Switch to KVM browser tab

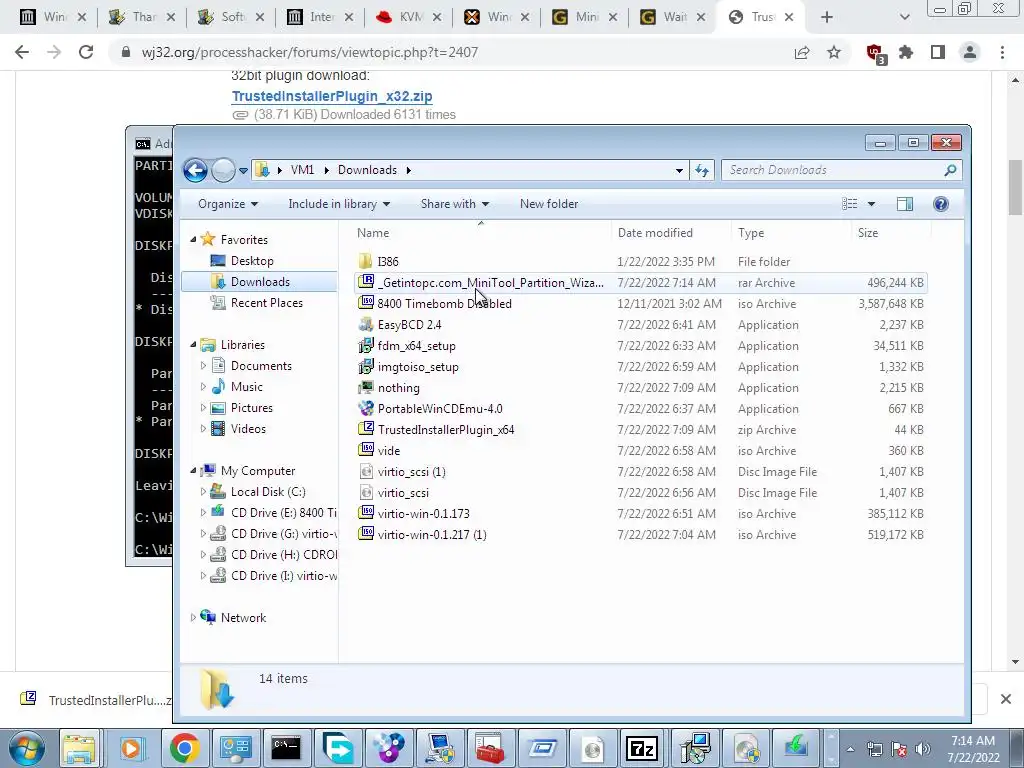(x=408, y=17)
